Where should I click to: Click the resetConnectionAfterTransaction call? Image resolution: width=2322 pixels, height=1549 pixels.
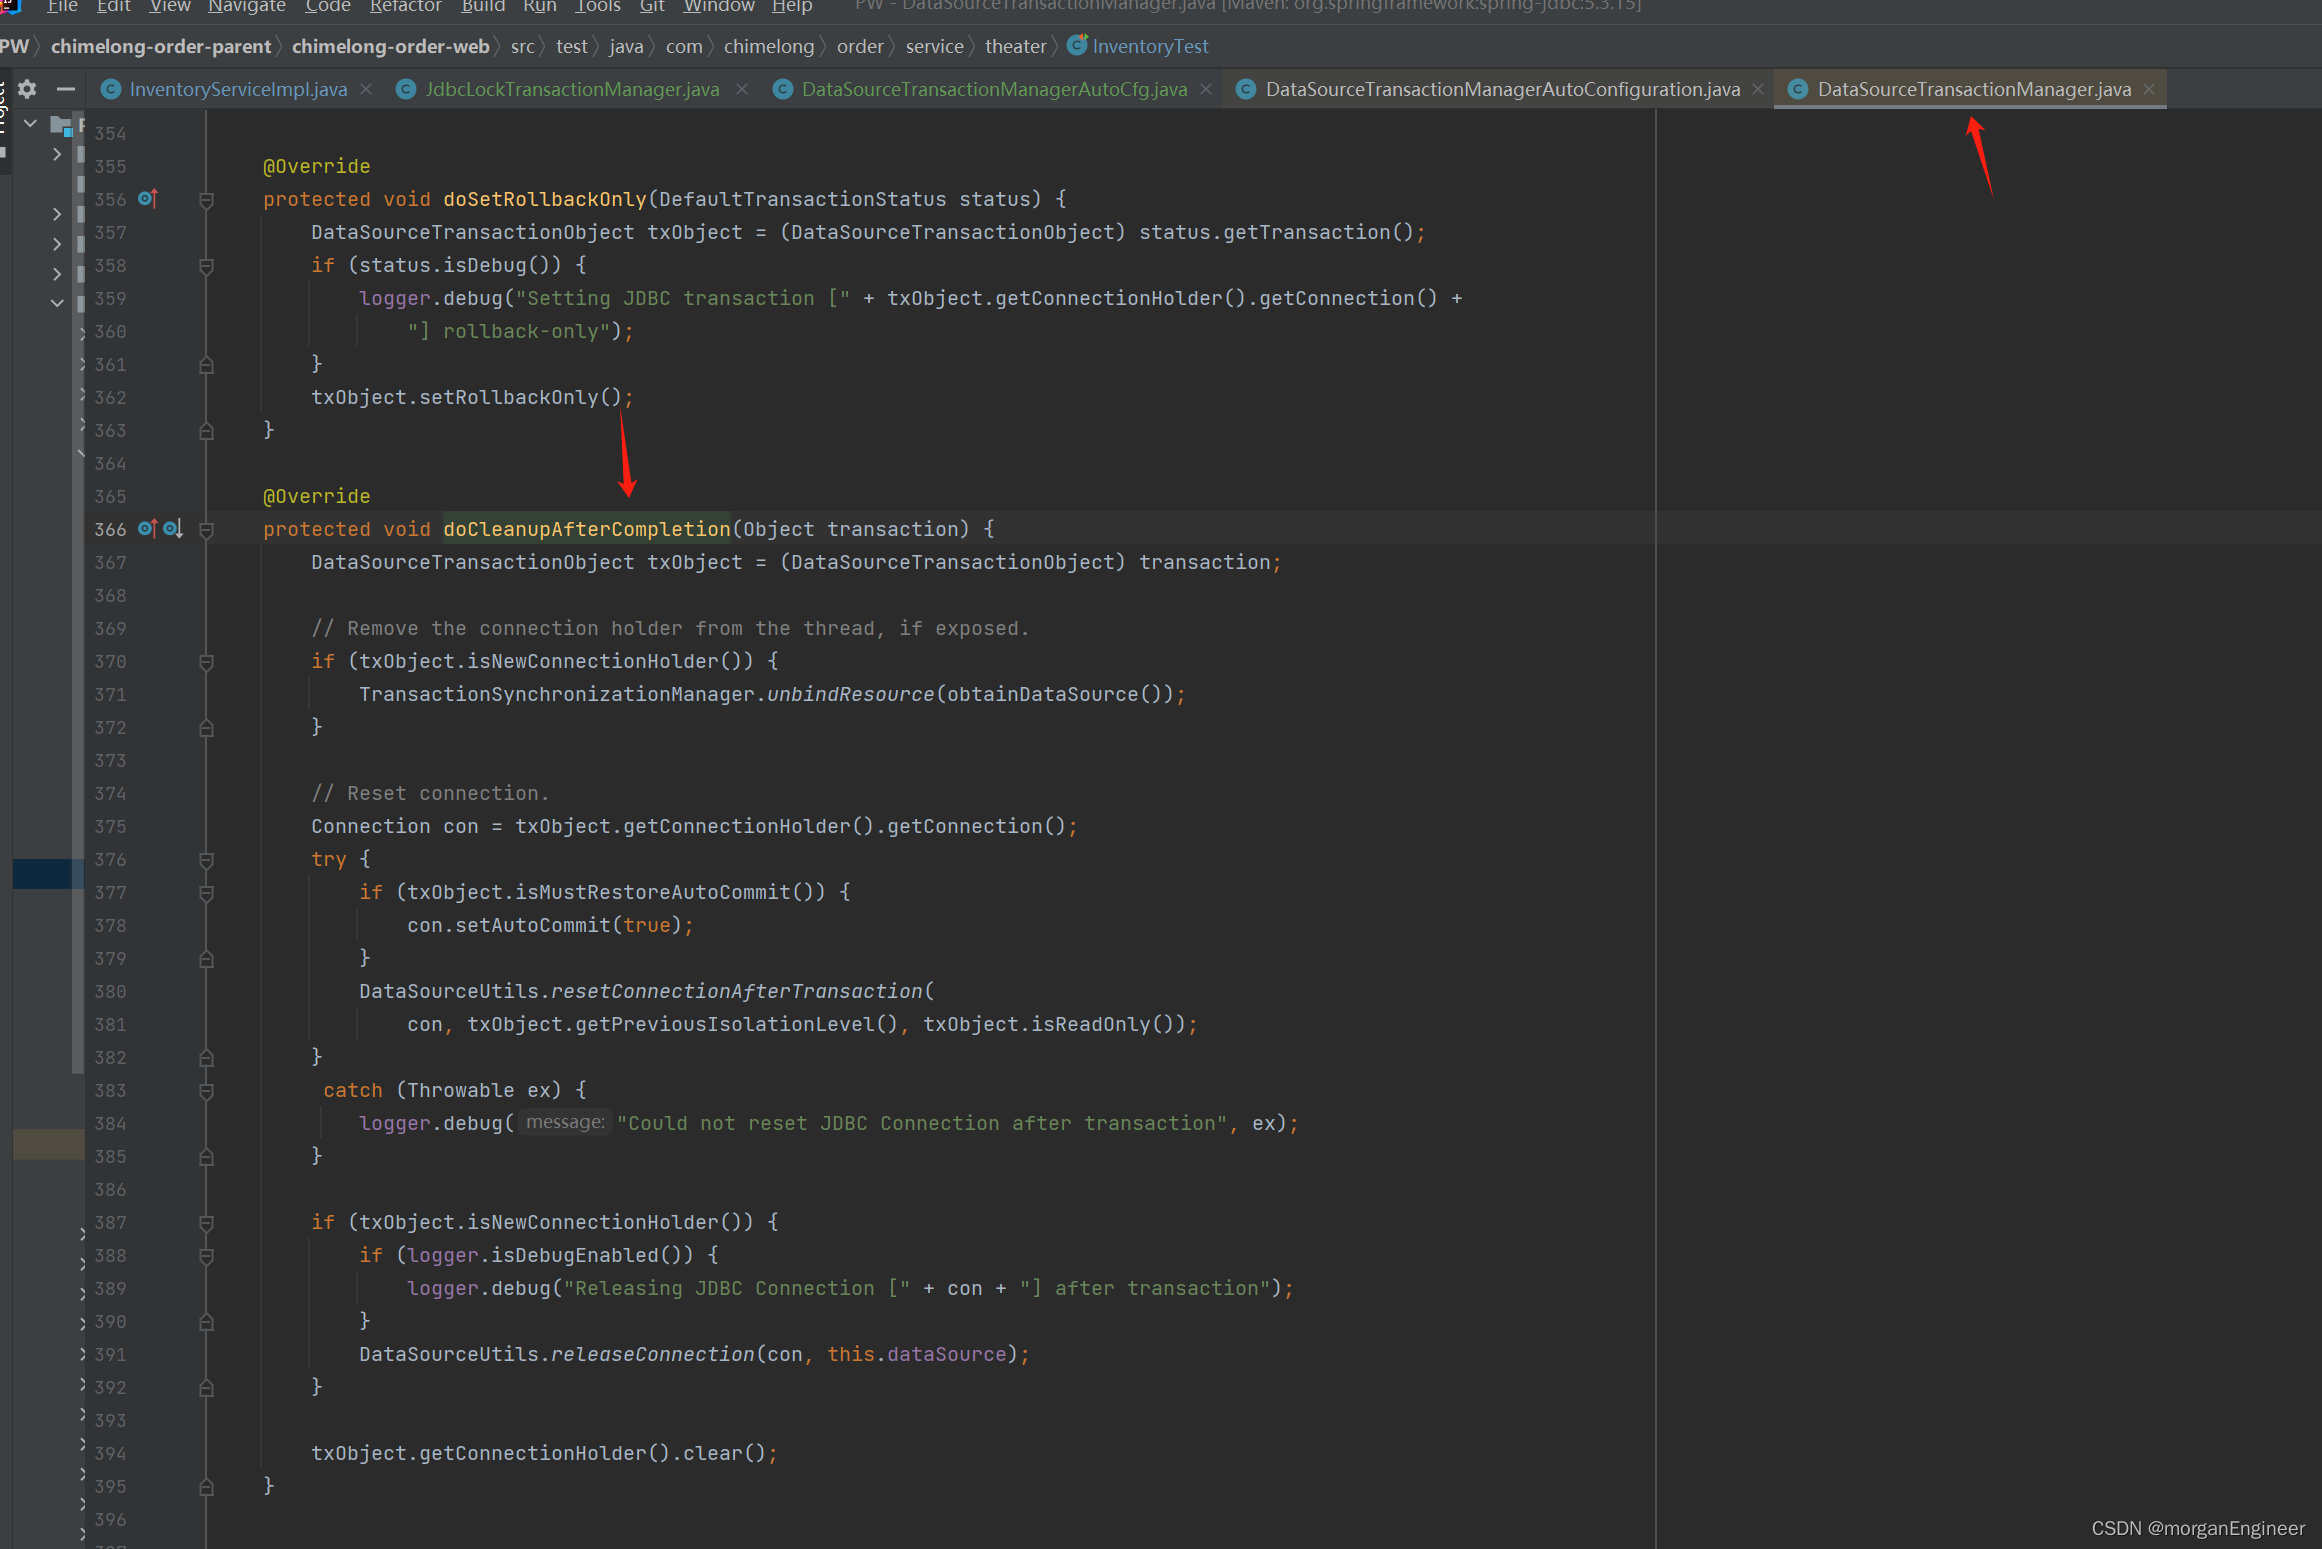pyautogui.click(x=737, y=991)
